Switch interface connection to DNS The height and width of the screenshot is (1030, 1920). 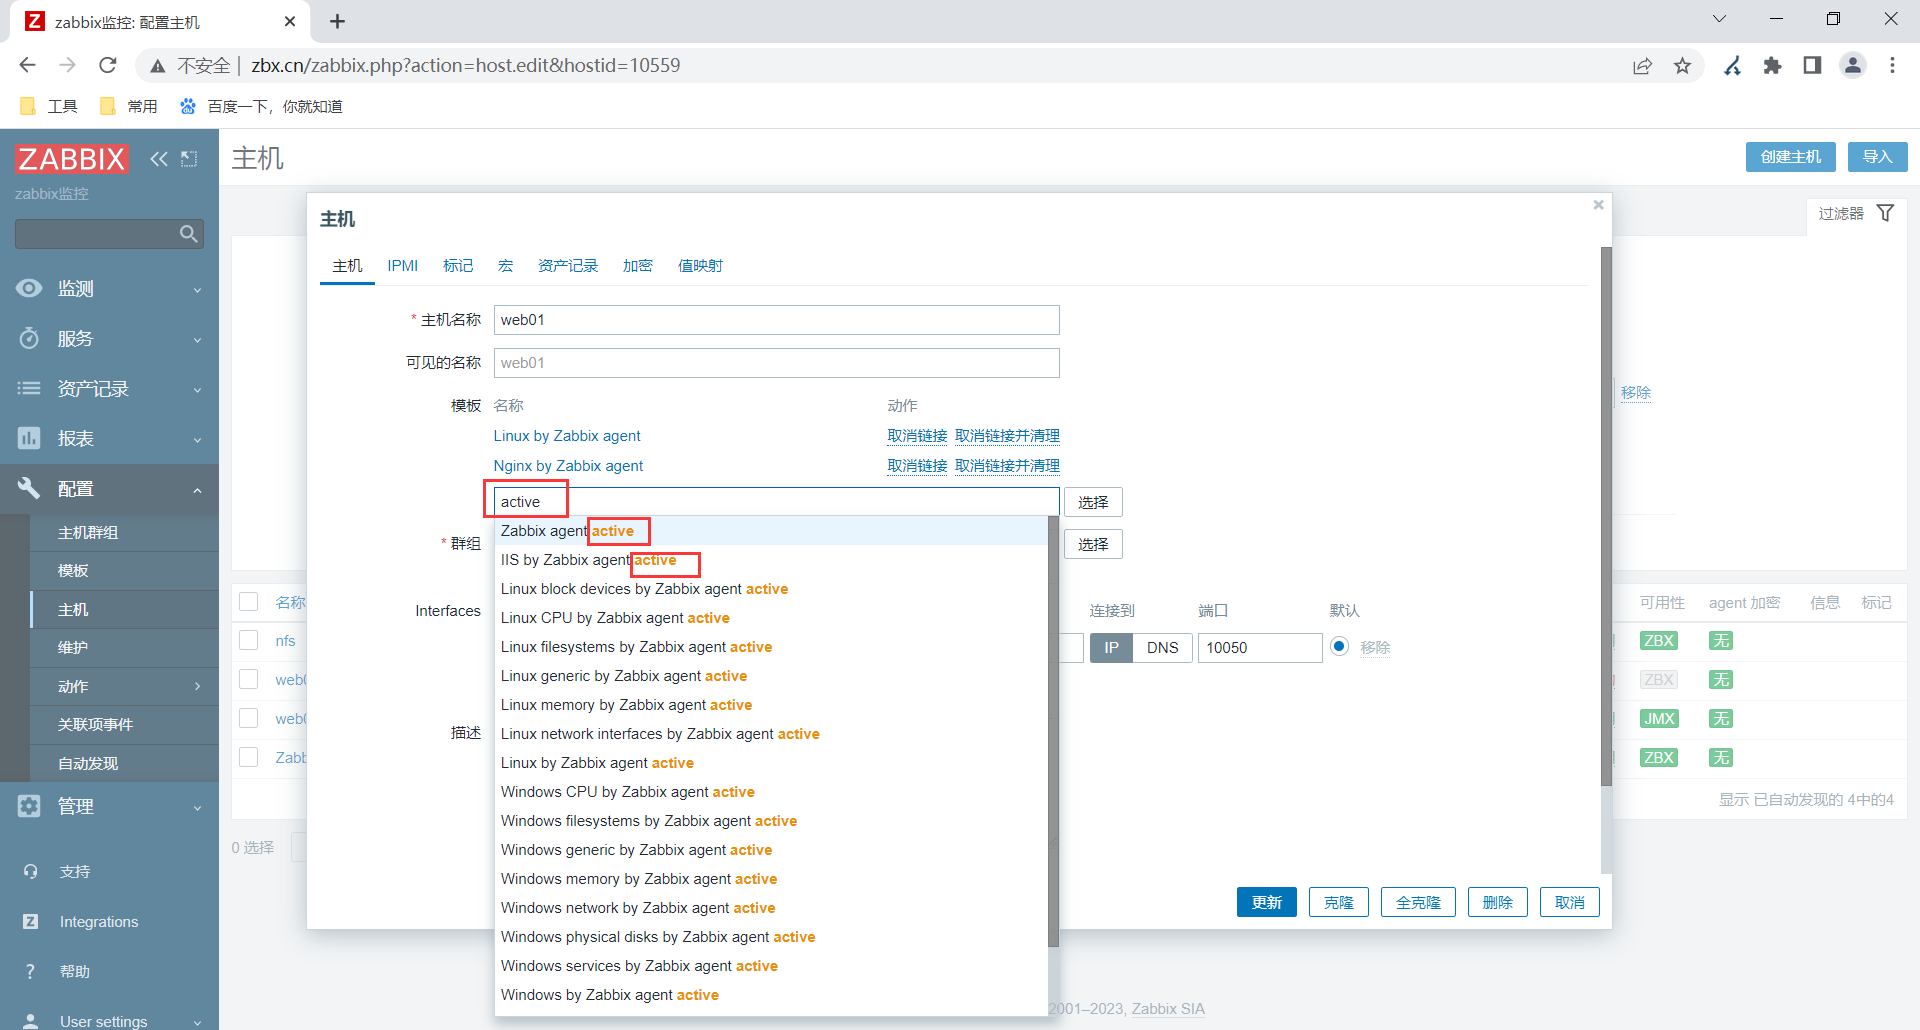point(1163,648)
